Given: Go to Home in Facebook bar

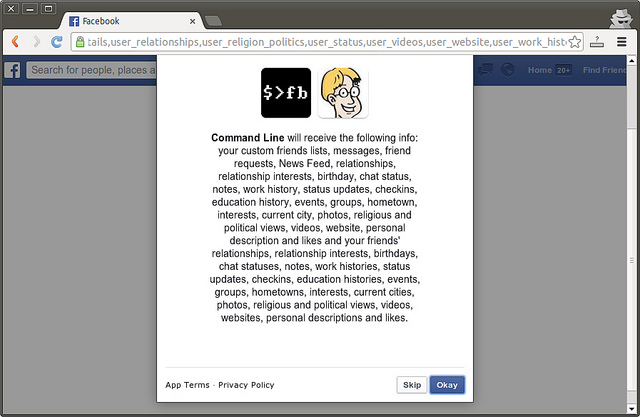Looking at the screenshot, I should click(540, 70).
